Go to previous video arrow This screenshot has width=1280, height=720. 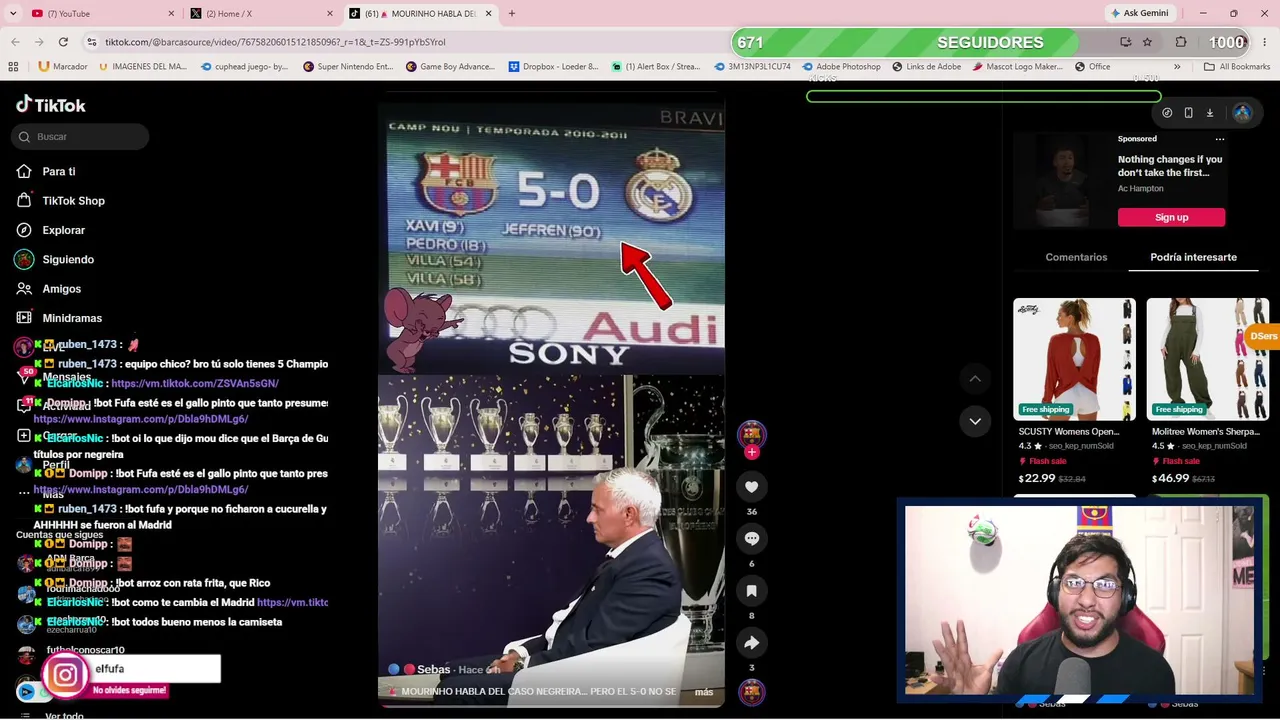975,378
